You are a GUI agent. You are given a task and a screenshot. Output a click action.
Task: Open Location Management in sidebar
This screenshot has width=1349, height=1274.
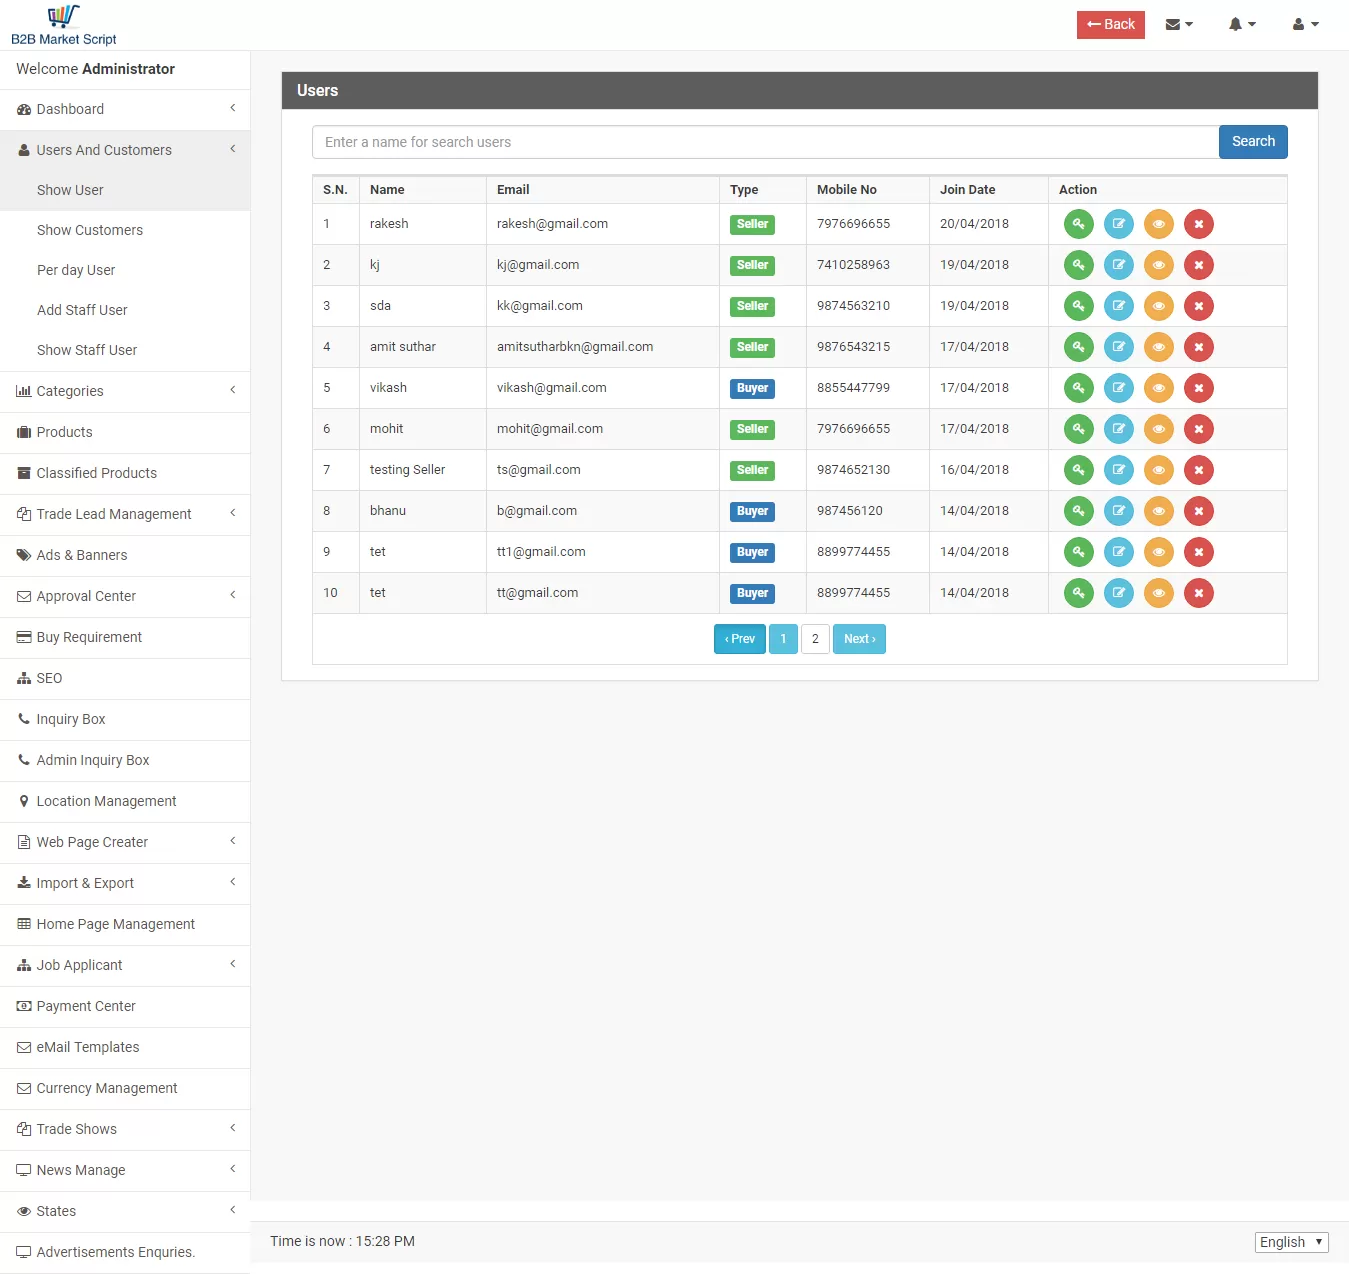tap(125, 801)
